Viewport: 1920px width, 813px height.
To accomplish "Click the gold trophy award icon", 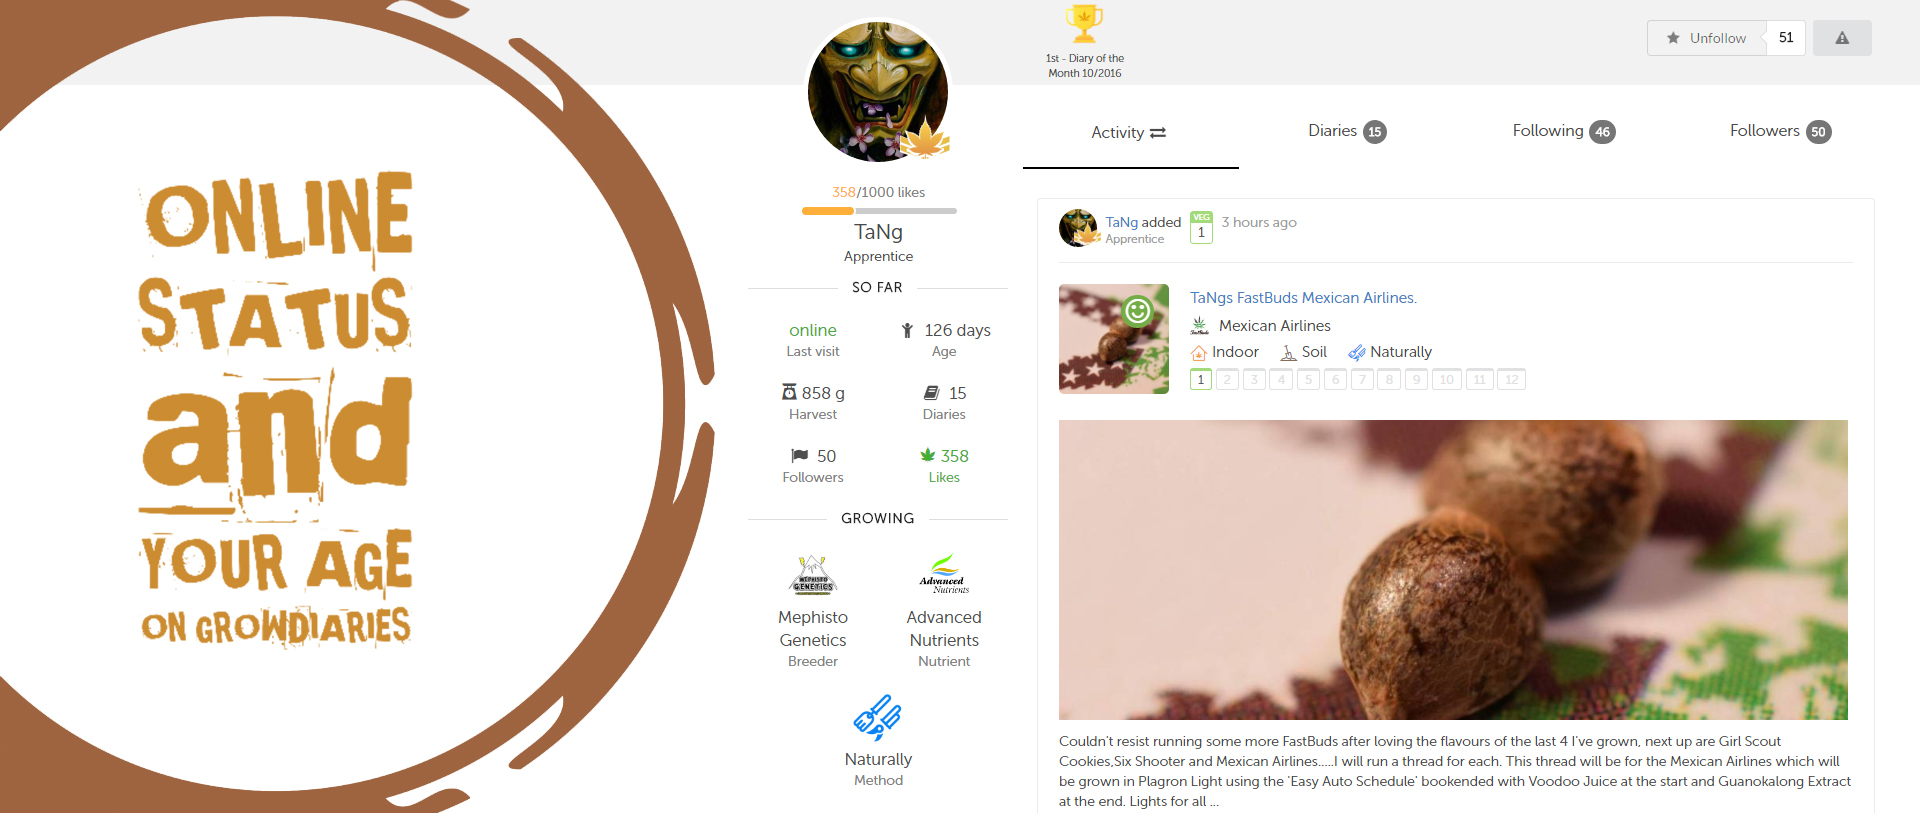I will point(1084,24).
